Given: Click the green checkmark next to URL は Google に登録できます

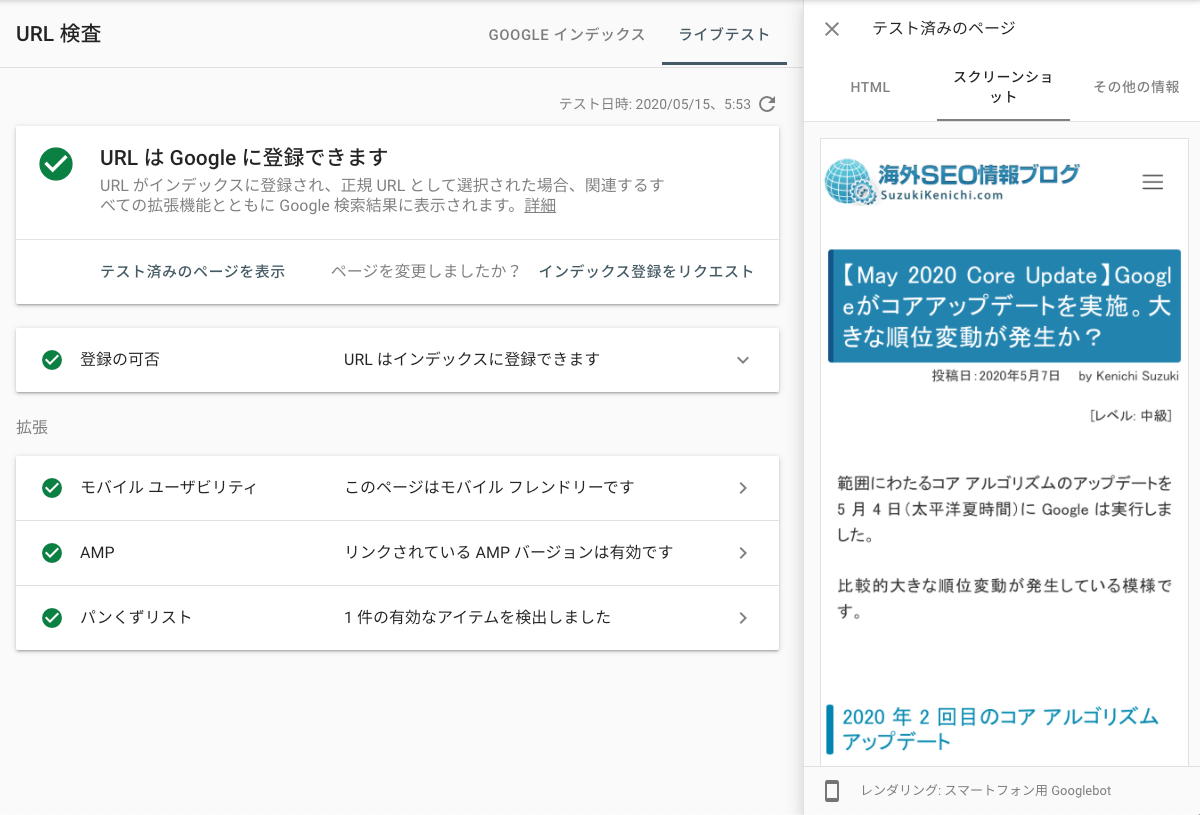Looking at the screenshot, I should tap(56, 164).
